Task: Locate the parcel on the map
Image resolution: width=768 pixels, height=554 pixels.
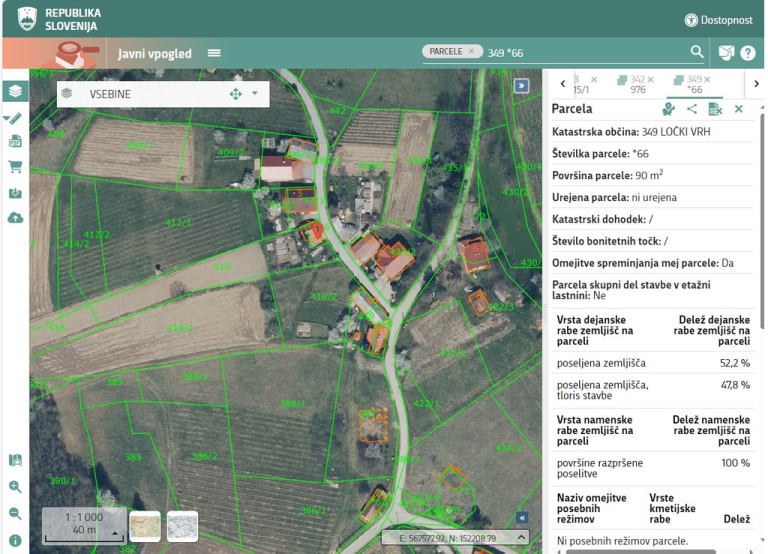Action: [x=668, y=109]
